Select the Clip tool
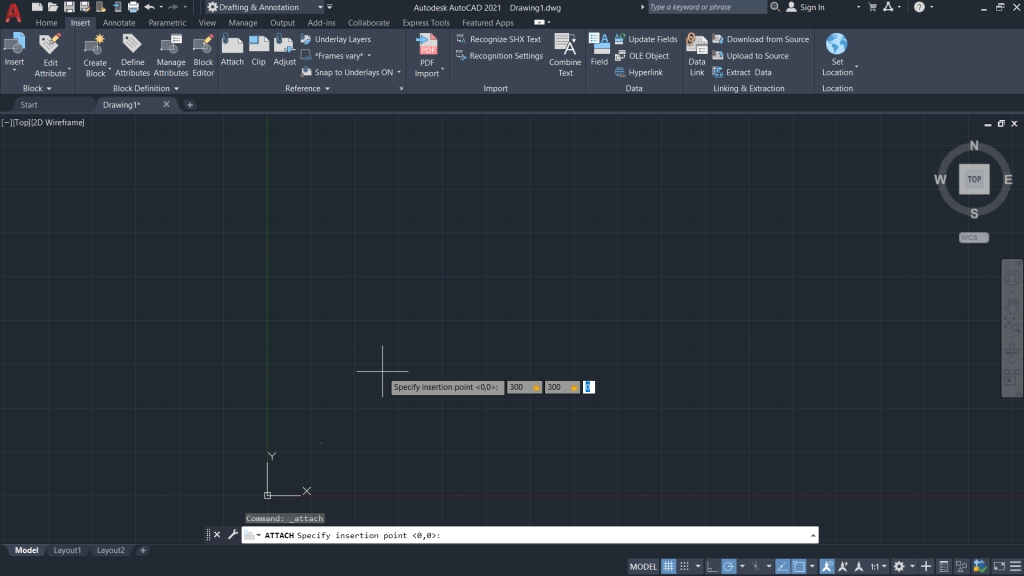 click(x=258, y=54)
